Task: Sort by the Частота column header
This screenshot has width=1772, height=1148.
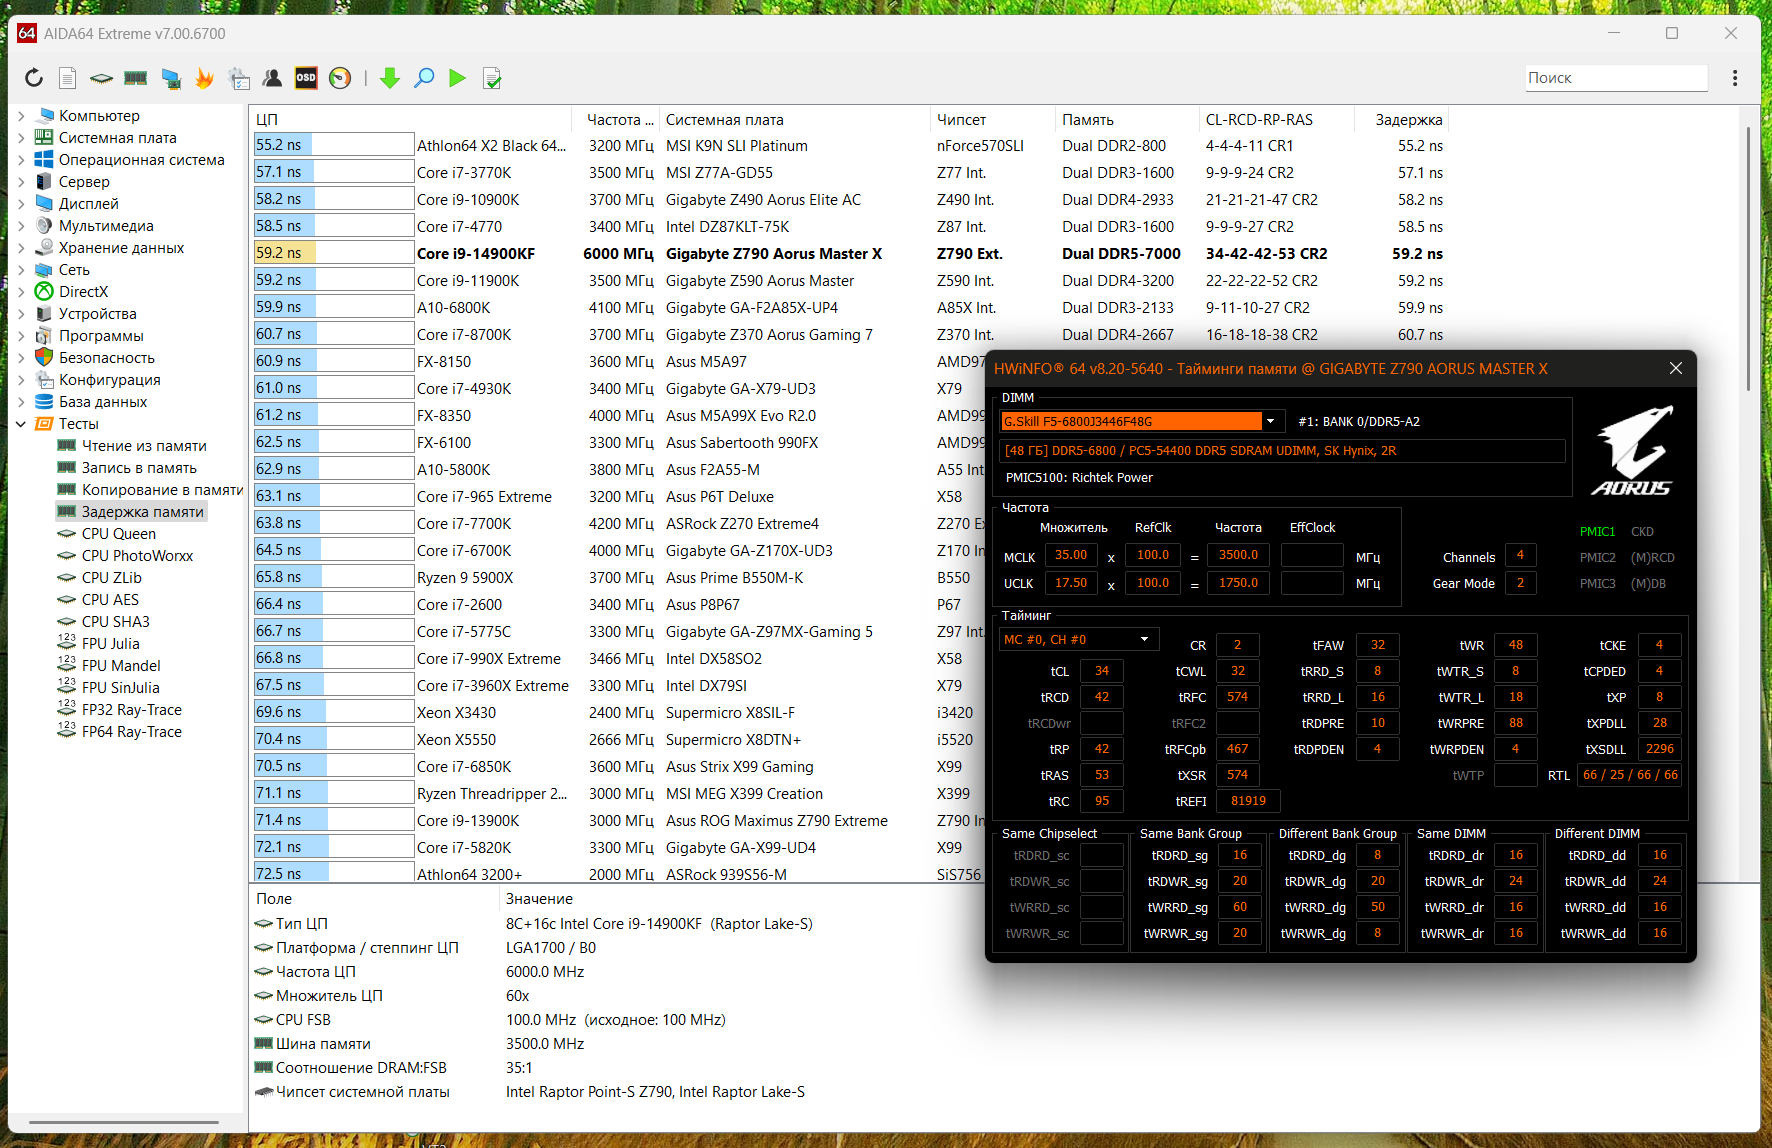Action: click(615, 120)
